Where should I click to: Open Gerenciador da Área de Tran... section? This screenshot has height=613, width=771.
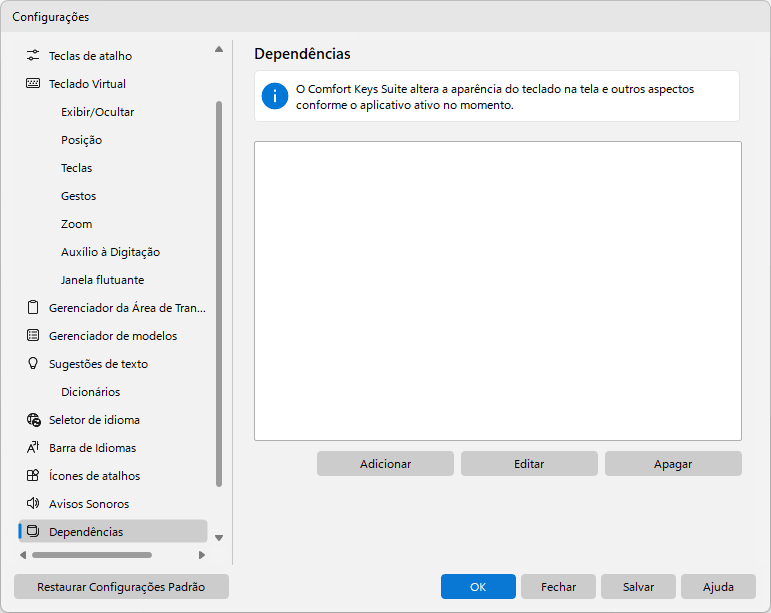tap(127, 308)
